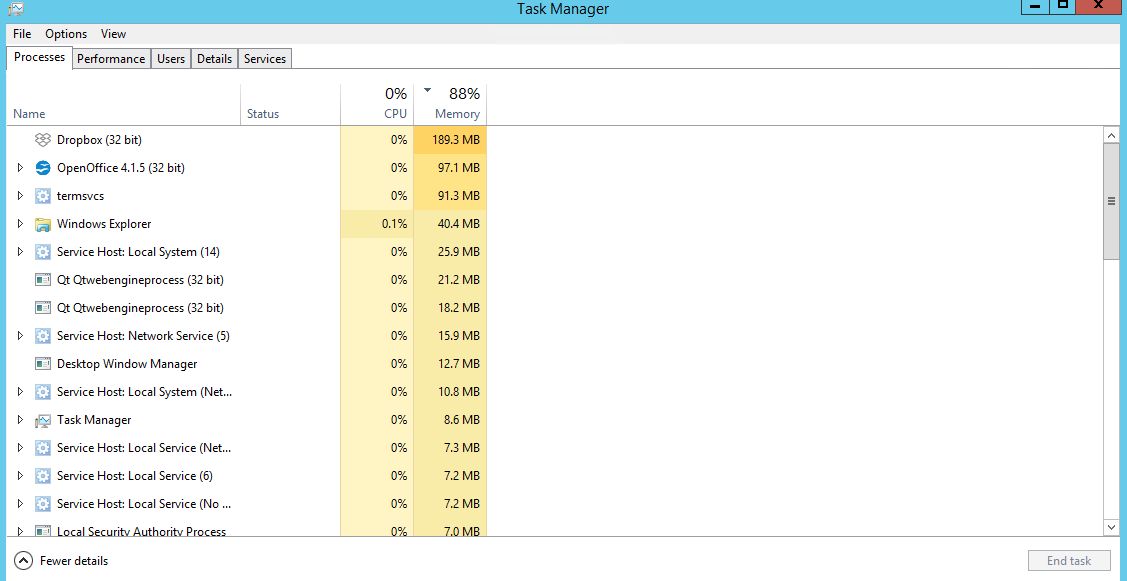Switch to the Details tab
The image size is (1127, 581).
point(214,59)
